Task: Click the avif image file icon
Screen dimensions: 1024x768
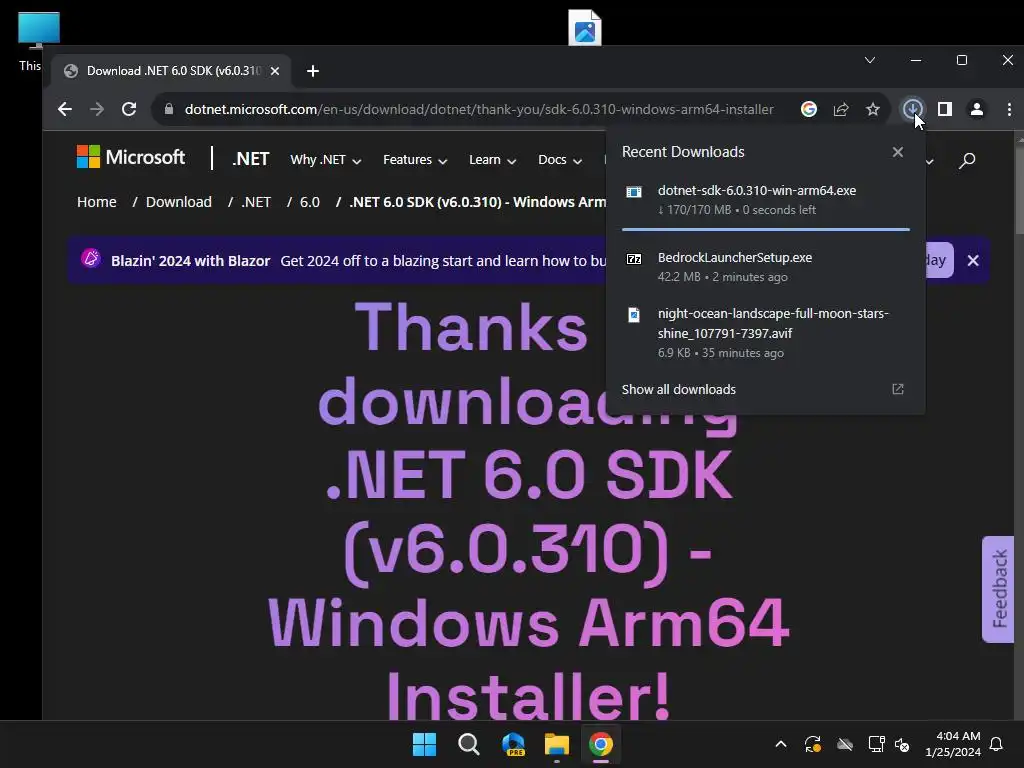Action: pos(633,315)
